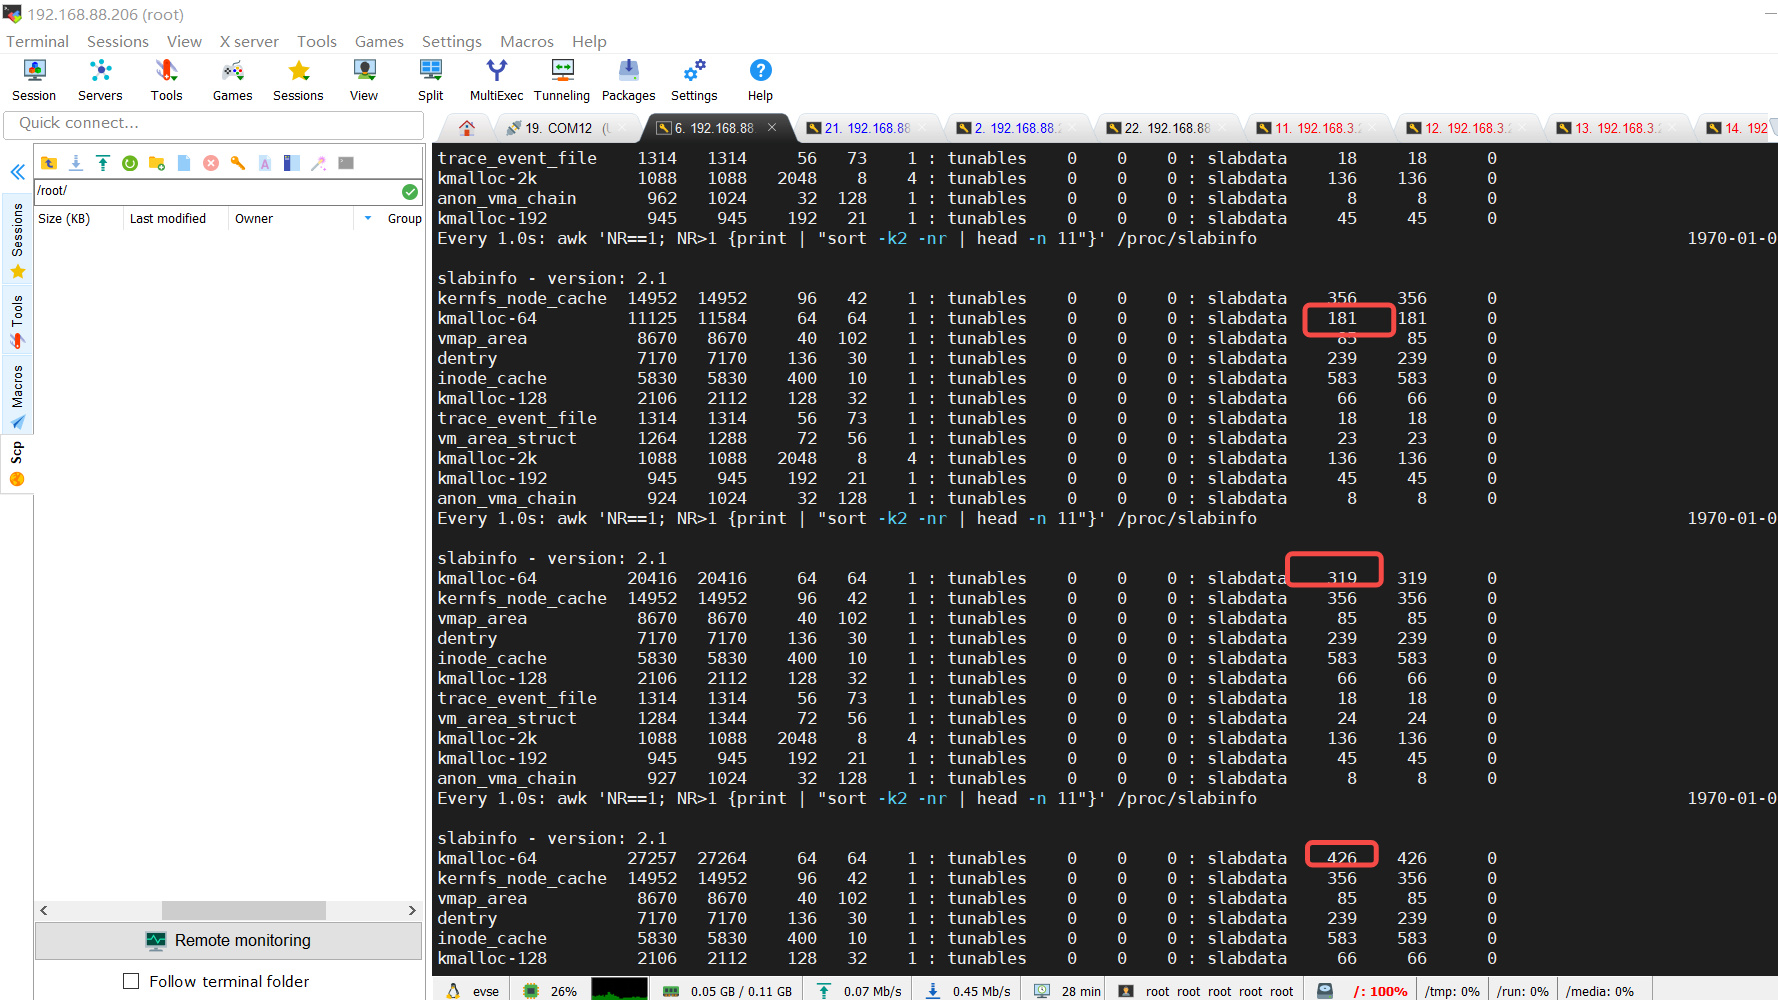The width and height of the screenshot is (1778, 1000).
Task: Create new folder in SFTP browser
Action: [x=157, y=163]
